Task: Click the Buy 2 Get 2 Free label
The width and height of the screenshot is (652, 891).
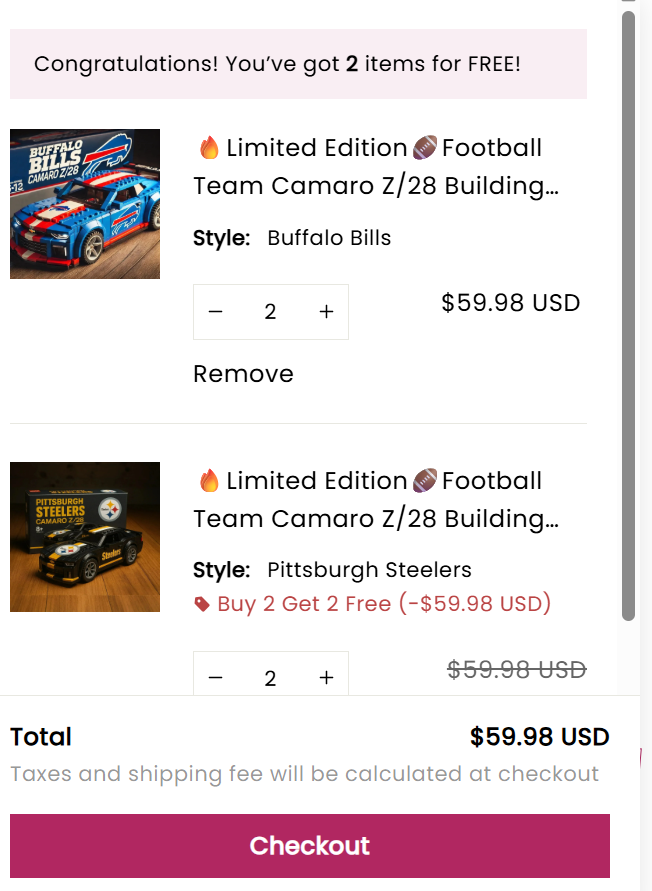Action: [x=384, y=604]
